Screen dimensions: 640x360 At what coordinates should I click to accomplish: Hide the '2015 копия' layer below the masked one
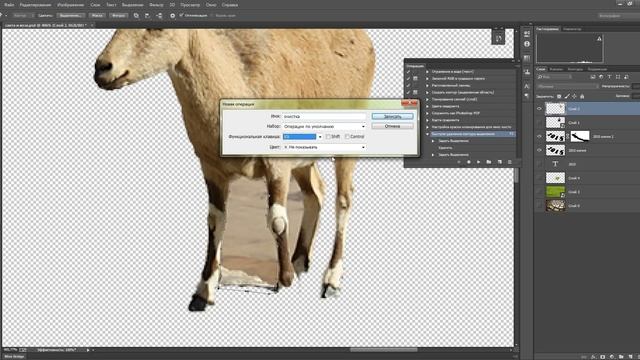coord(539,150)
